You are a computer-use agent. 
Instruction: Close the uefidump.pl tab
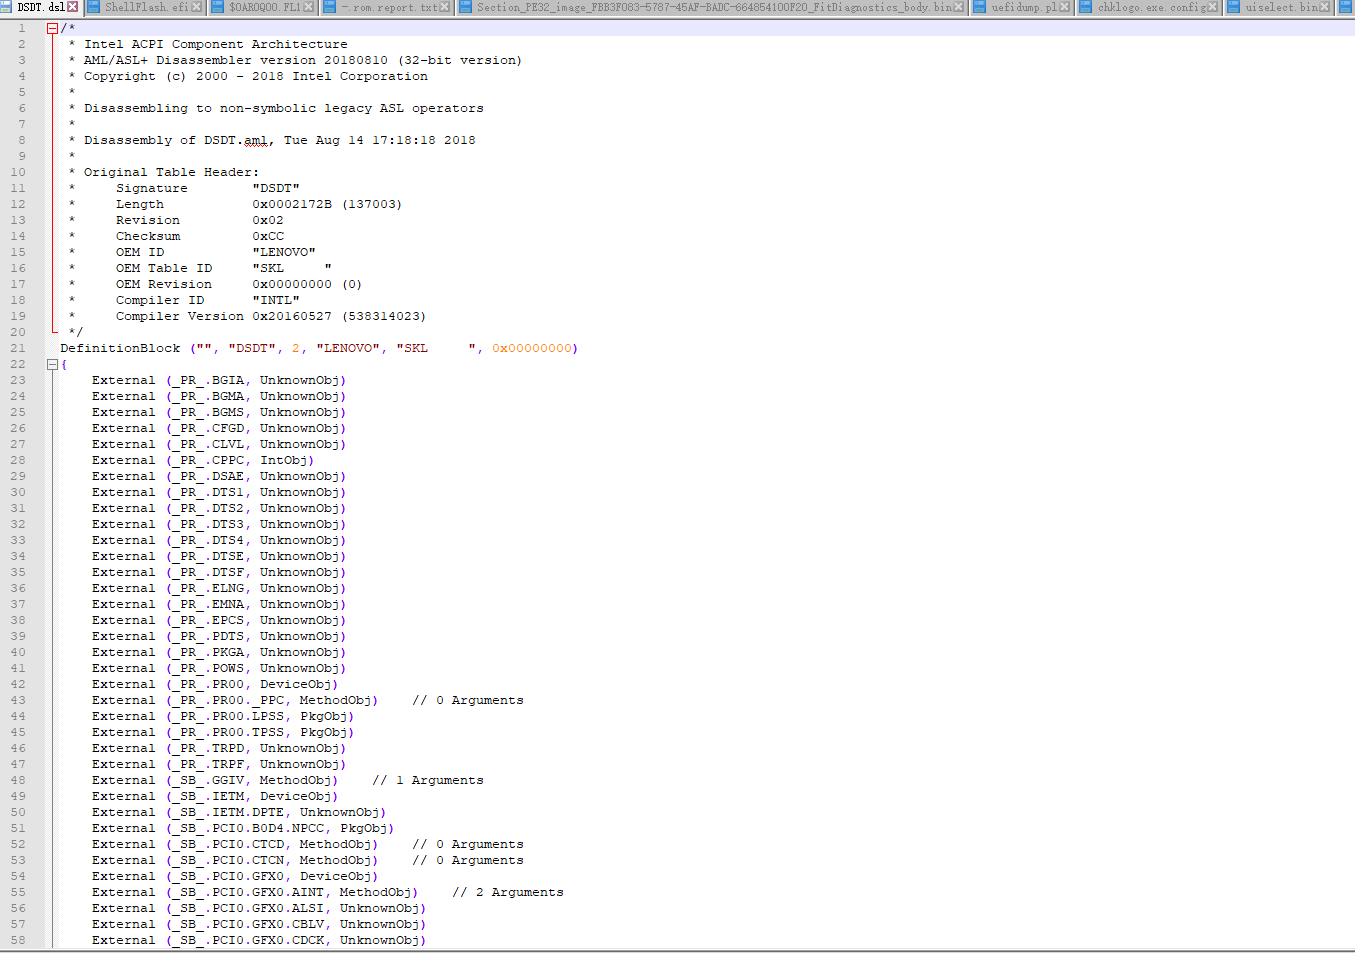[1065, 7]
